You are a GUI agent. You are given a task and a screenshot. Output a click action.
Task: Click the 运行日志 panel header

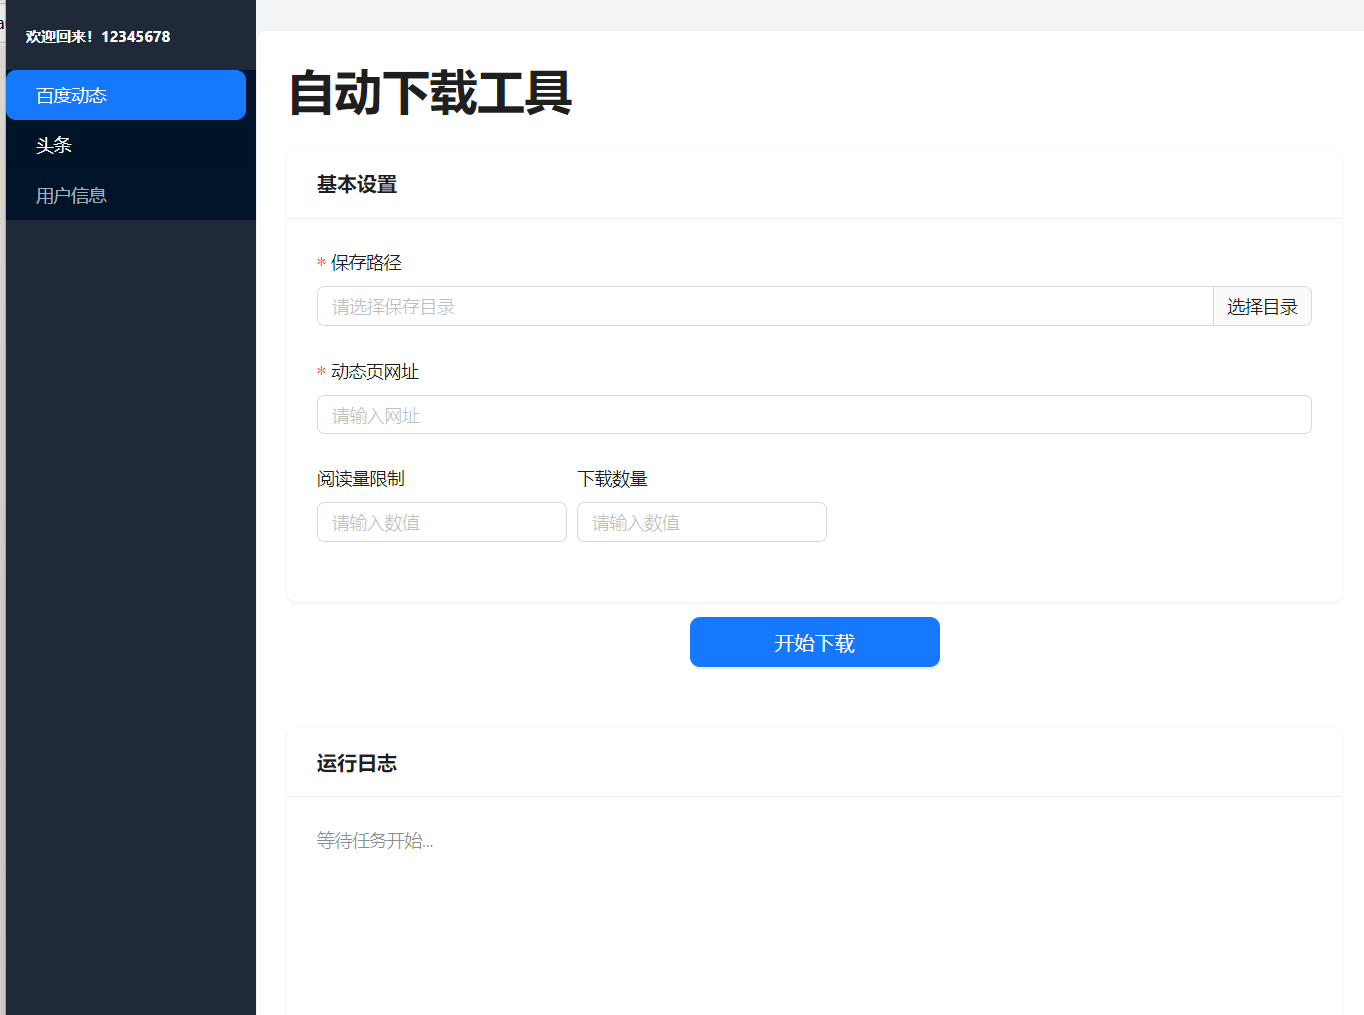(x=356, y=763)
